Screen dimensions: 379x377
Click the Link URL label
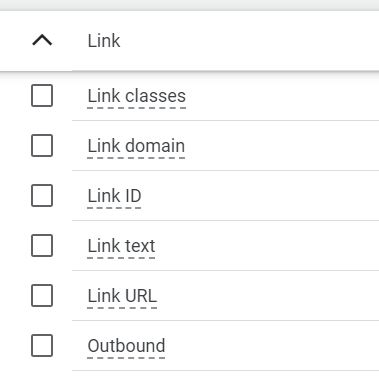pyautogui.click(x=122, y=296)
